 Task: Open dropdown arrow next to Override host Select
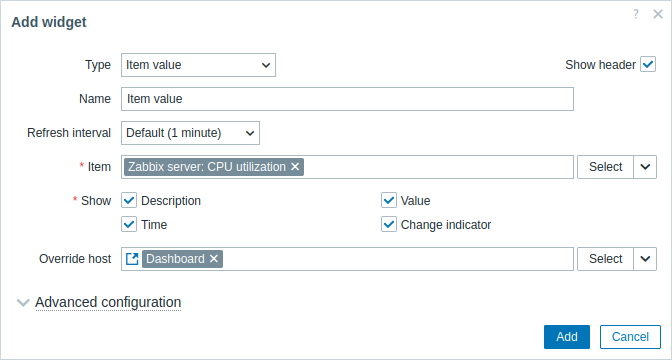645,259
